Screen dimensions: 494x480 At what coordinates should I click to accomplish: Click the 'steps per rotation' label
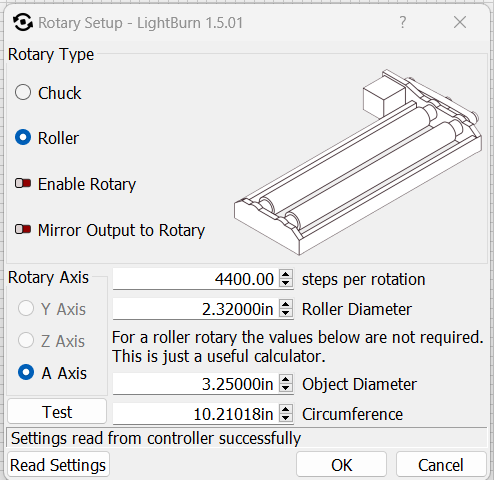click(364, 279)
